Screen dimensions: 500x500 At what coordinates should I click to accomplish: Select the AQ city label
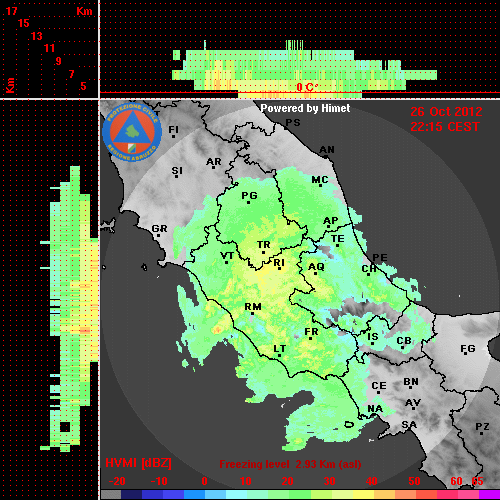click(316, 267)
